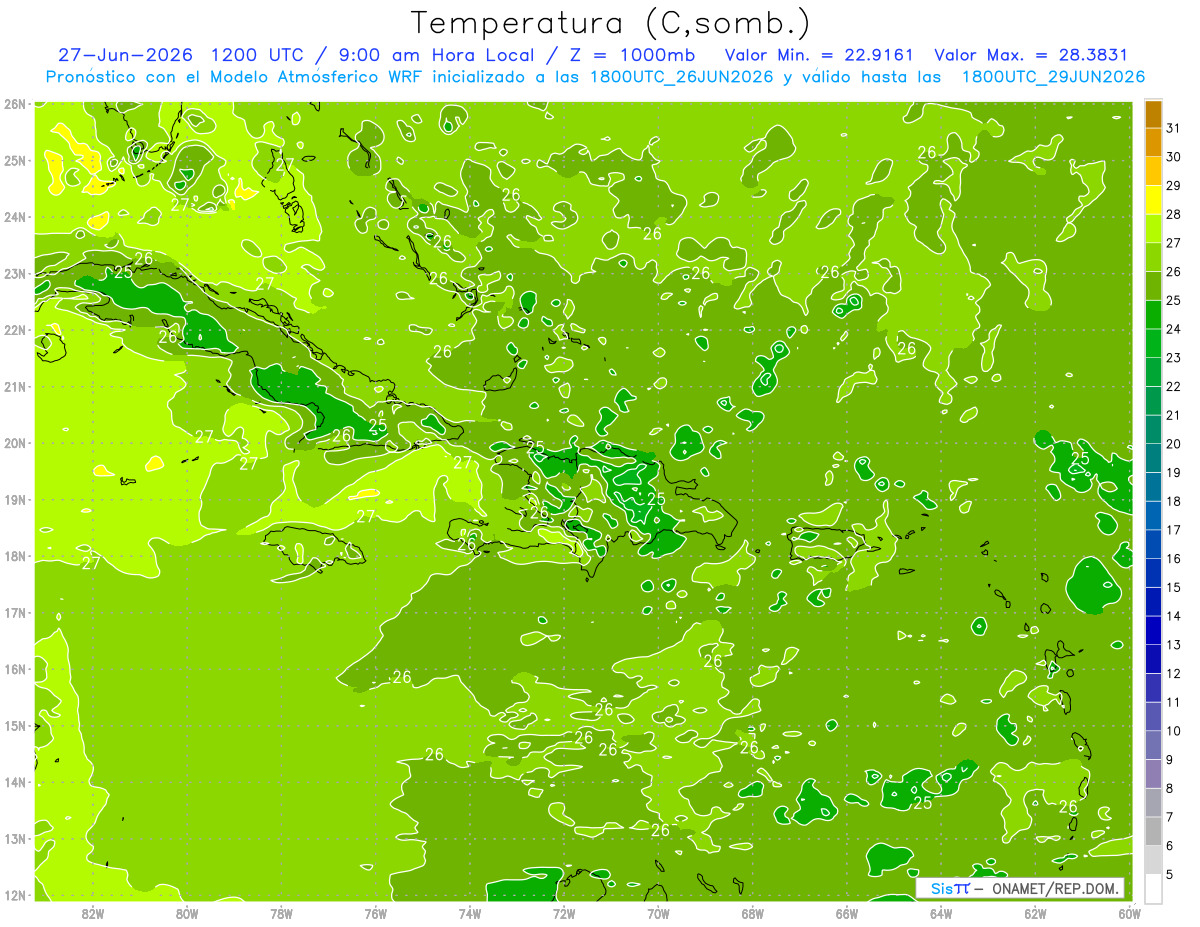Click the legend value label '28'
1200x927 pixels.
[1173, 214]
